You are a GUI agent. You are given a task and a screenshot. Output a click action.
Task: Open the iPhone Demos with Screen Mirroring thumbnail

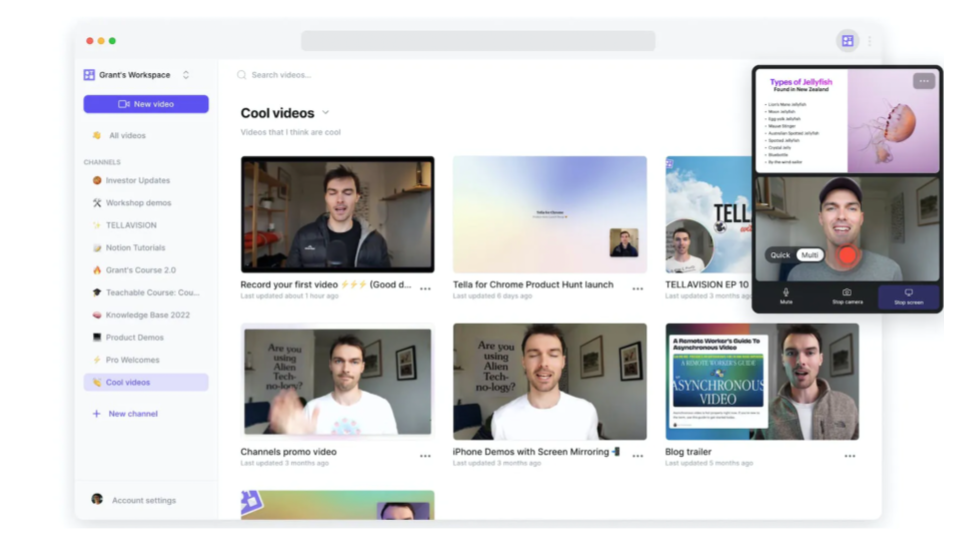click(550, 382)
